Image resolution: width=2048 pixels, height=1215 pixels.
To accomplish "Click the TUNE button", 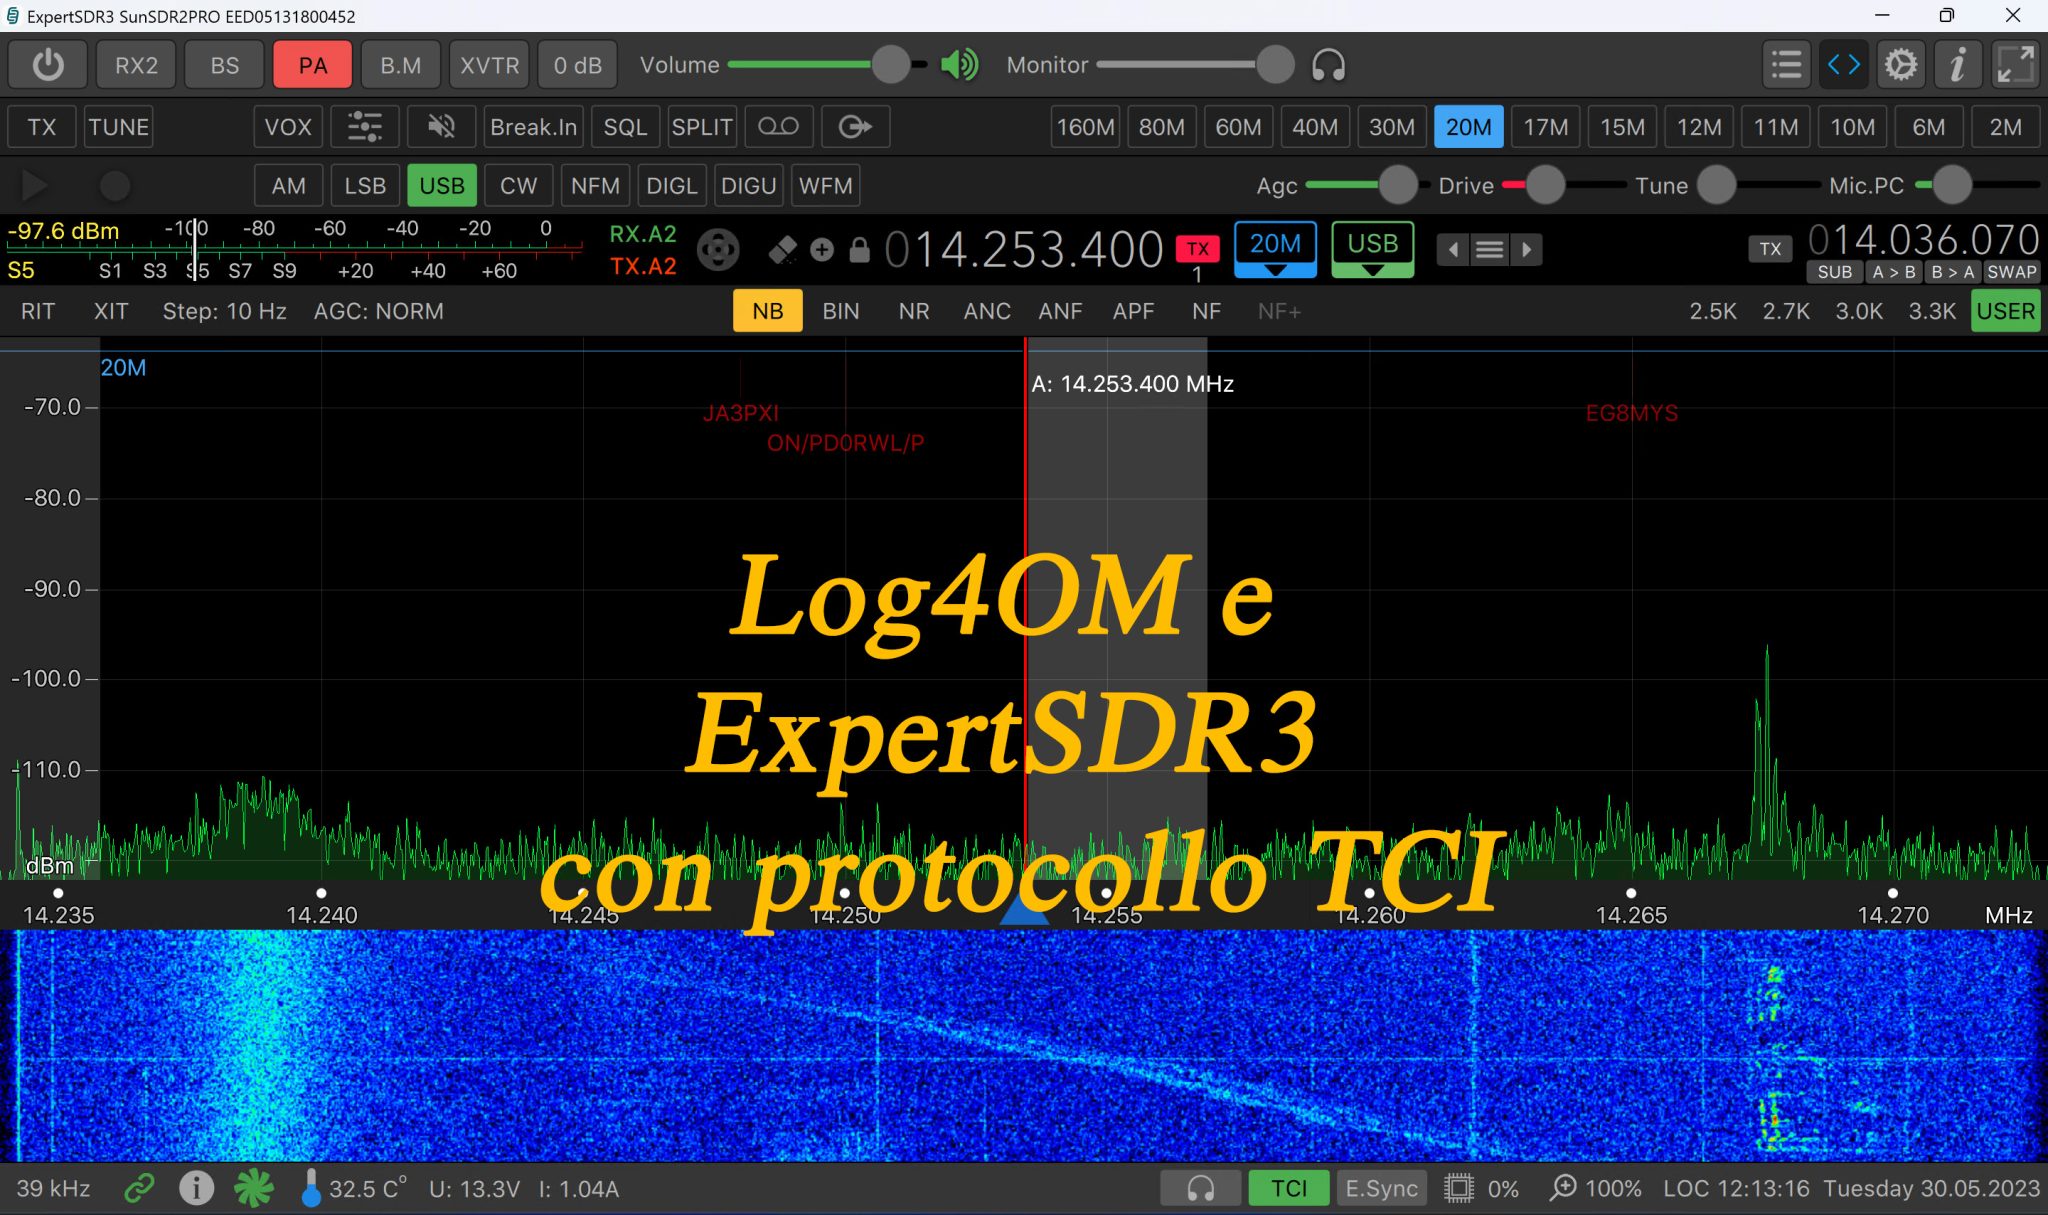I will coord(118,127).
